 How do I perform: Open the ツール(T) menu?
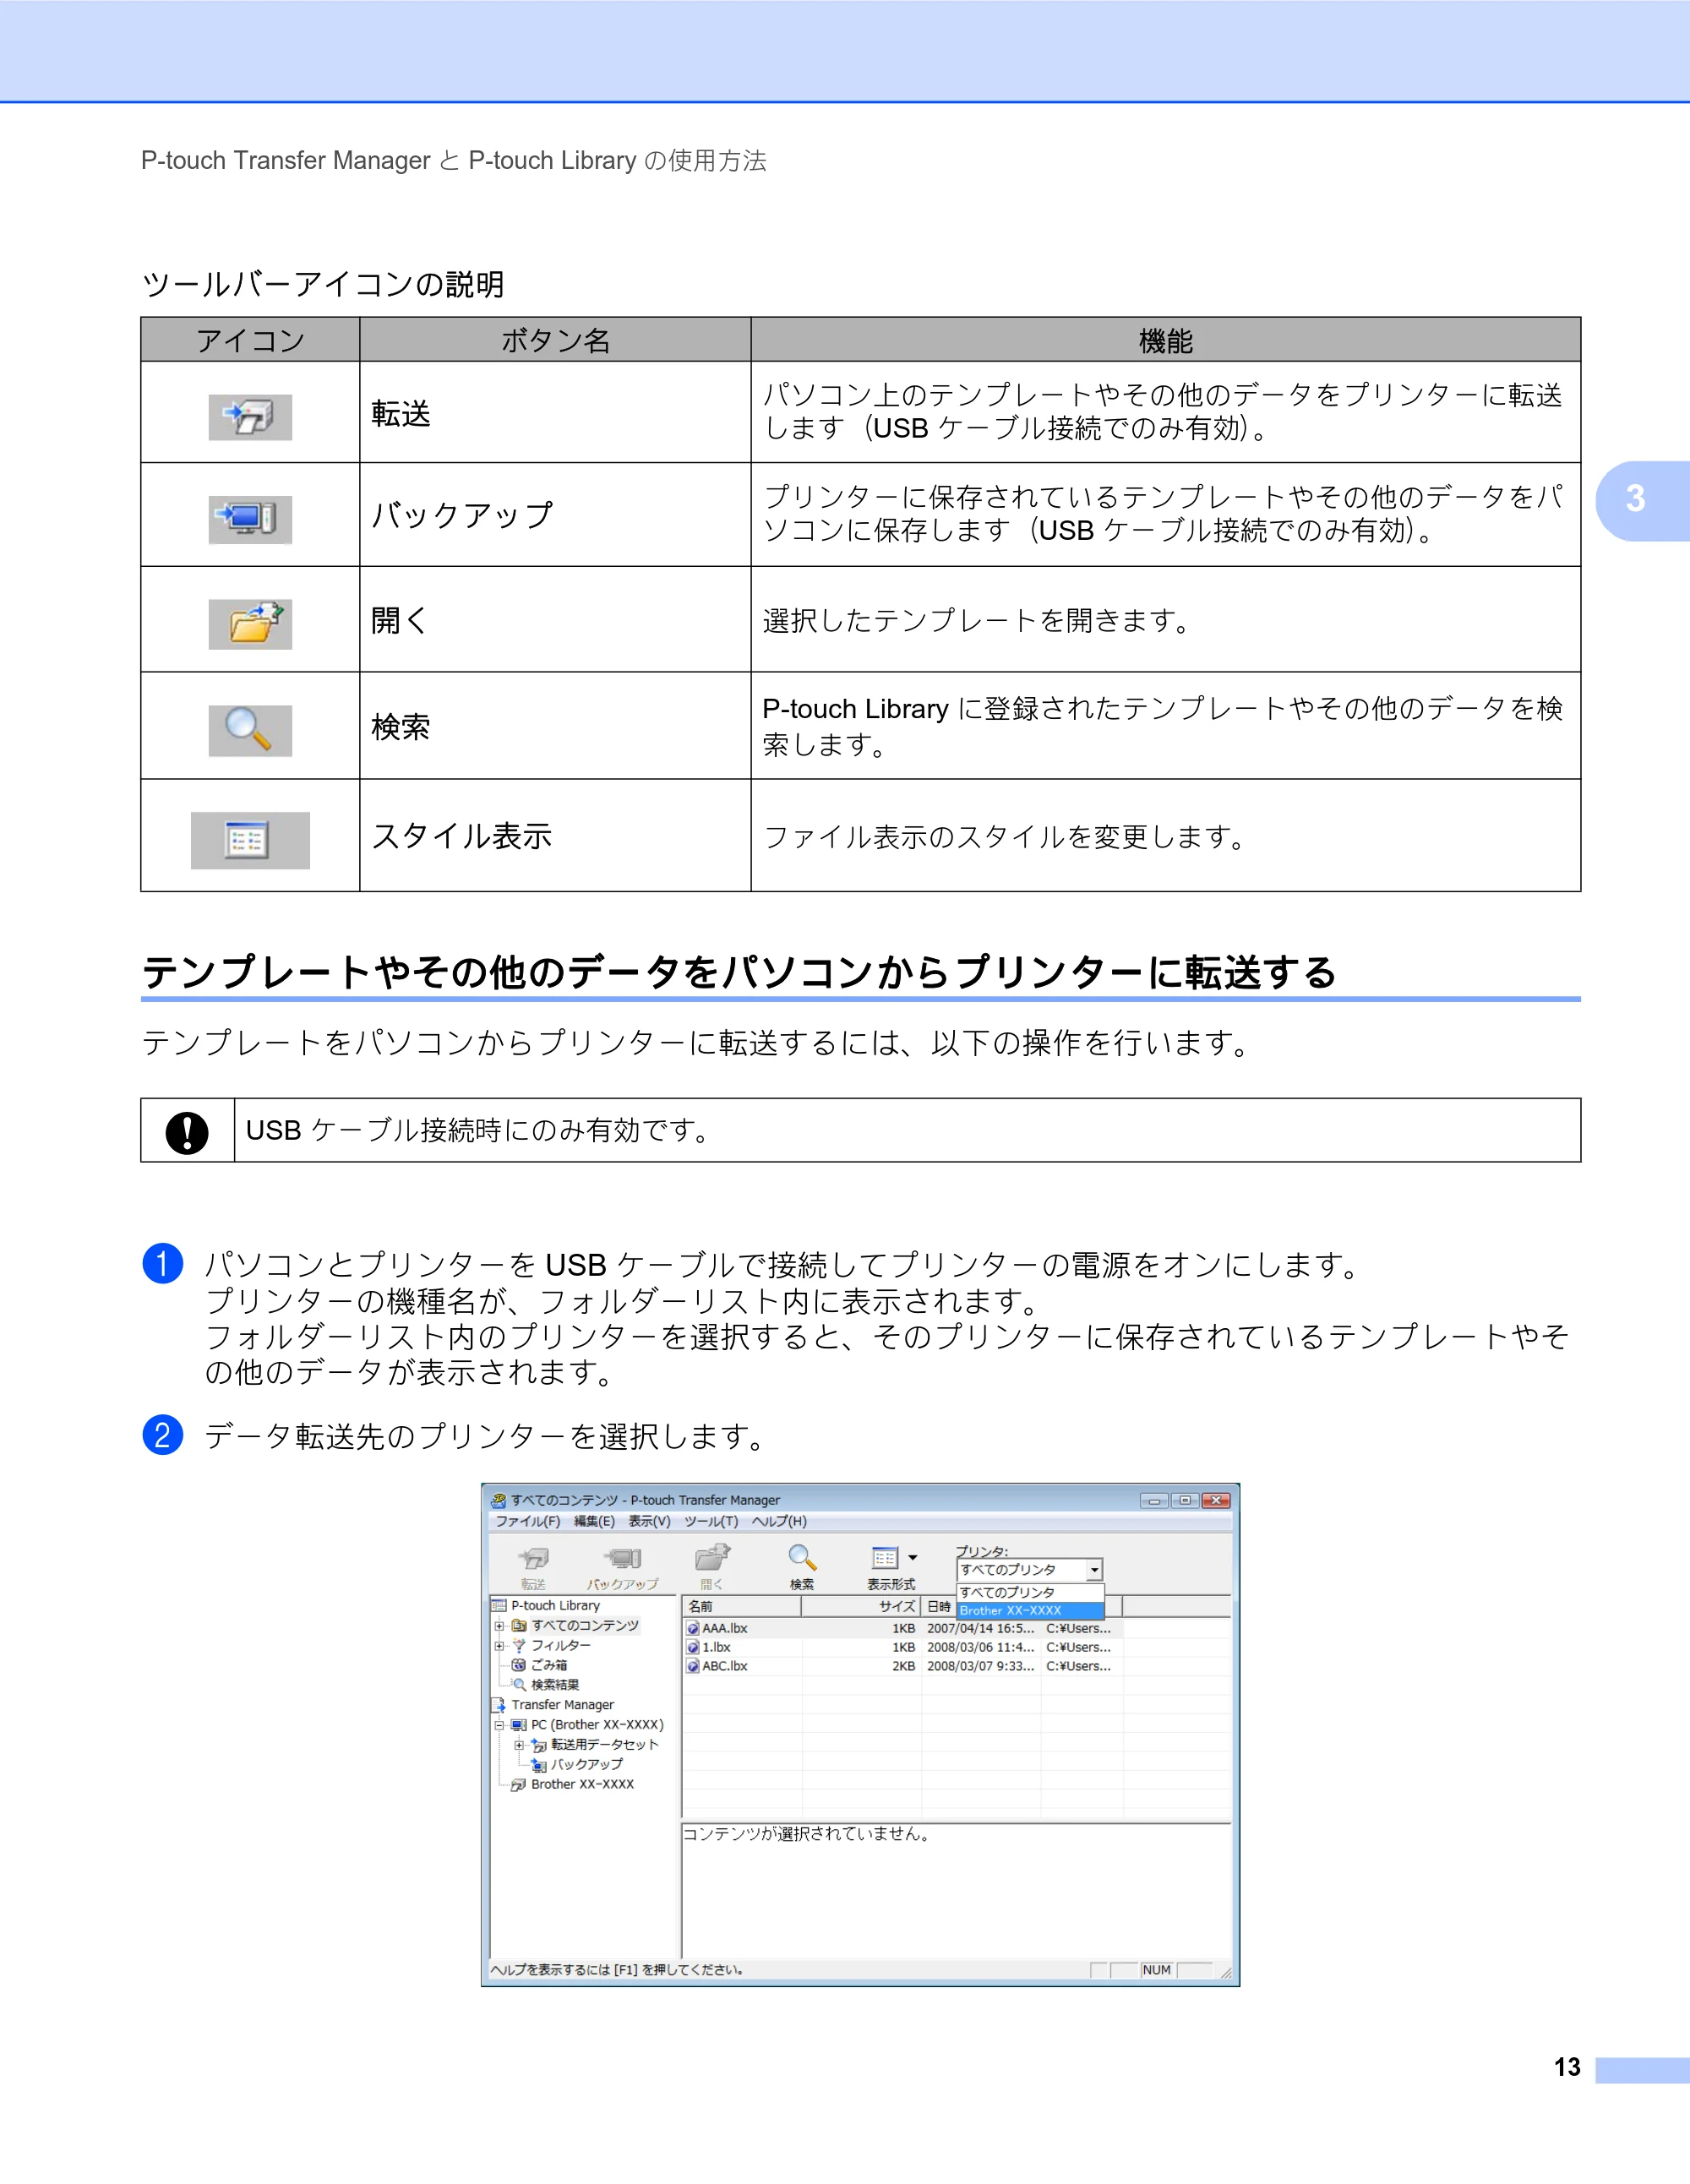pyautogui.click(x=711, y=1521)
